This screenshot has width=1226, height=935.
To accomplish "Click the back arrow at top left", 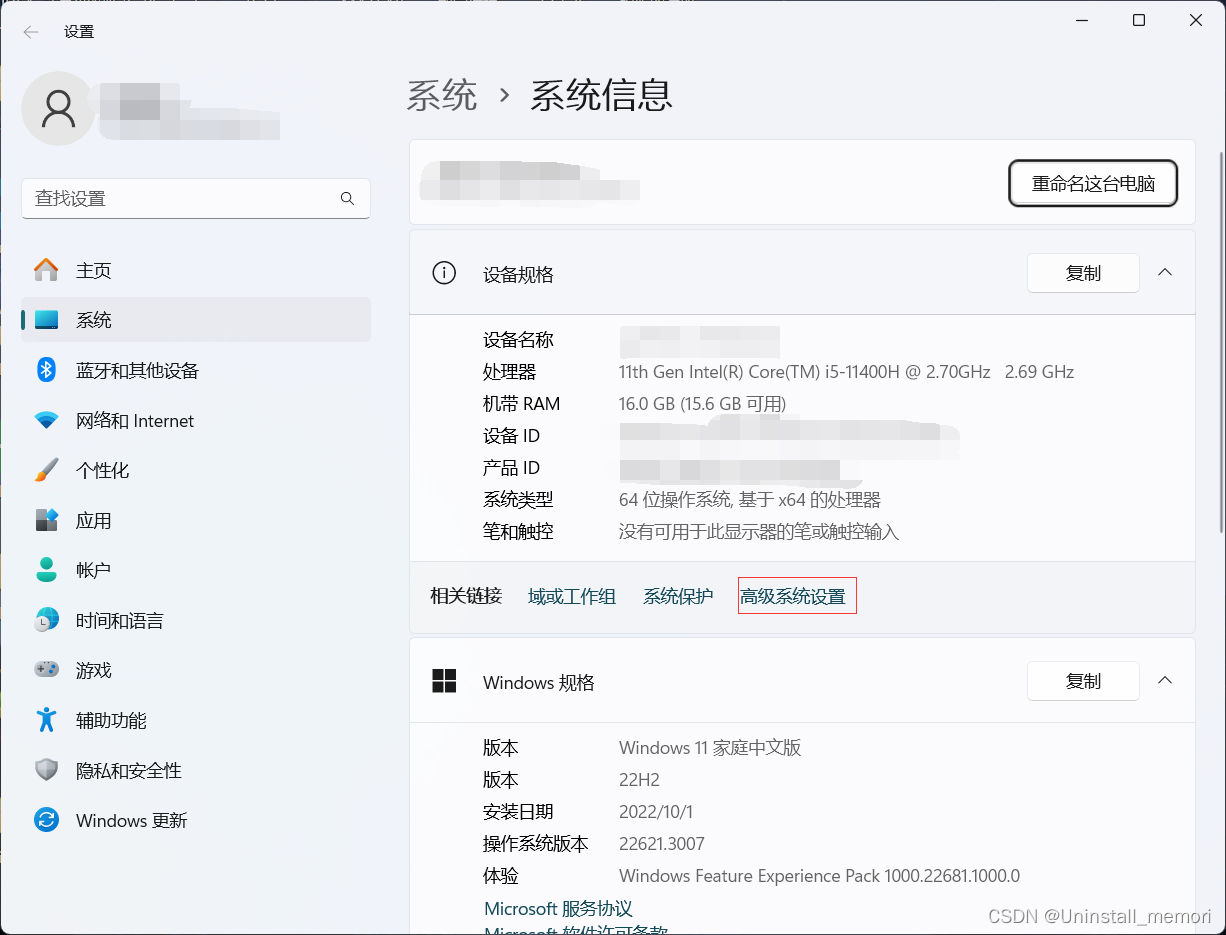I will 30,31.
